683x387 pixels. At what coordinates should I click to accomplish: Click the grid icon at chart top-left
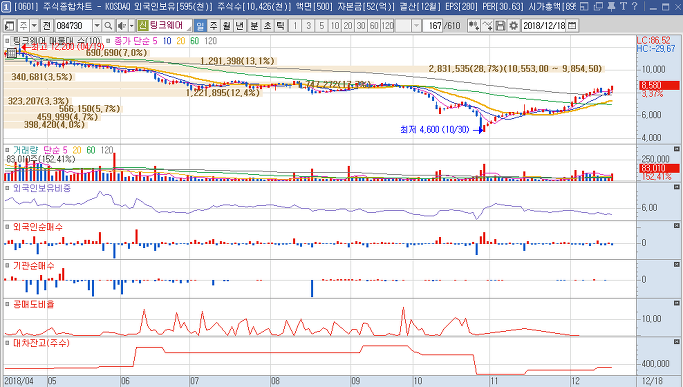point(12,54)
